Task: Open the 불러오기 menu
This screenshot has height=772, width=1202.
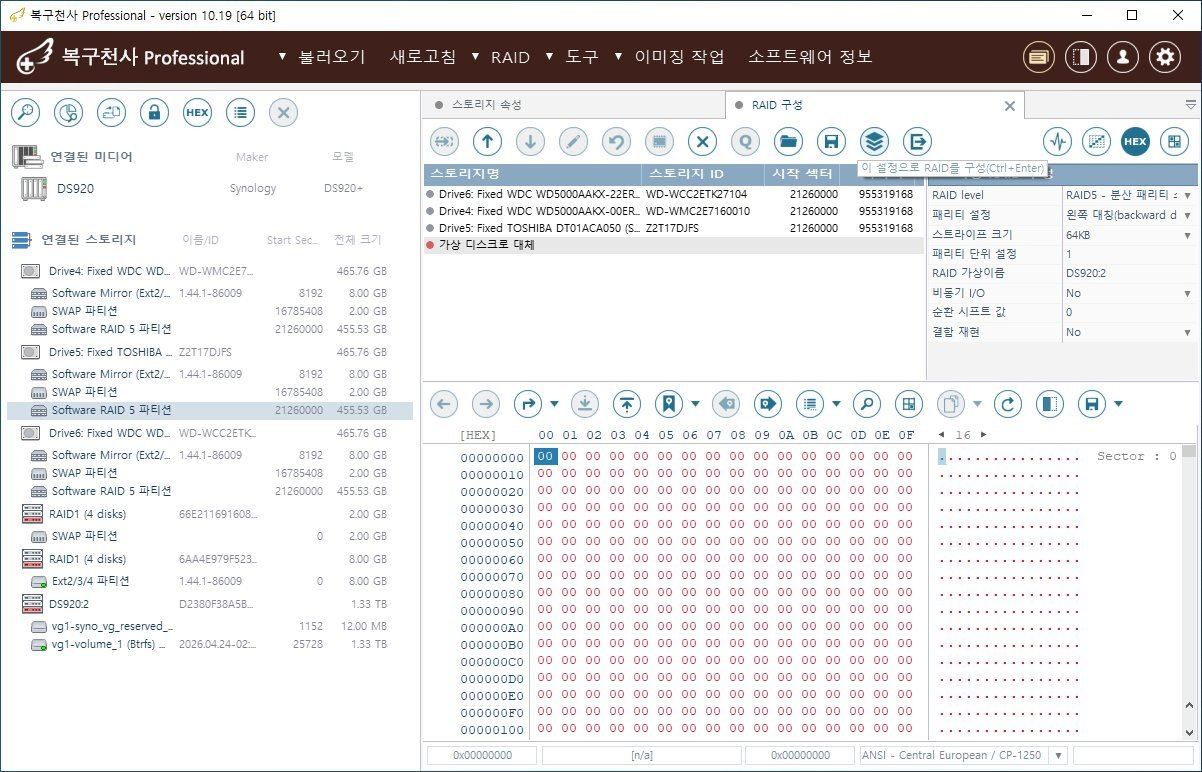Action: point(322,57)
